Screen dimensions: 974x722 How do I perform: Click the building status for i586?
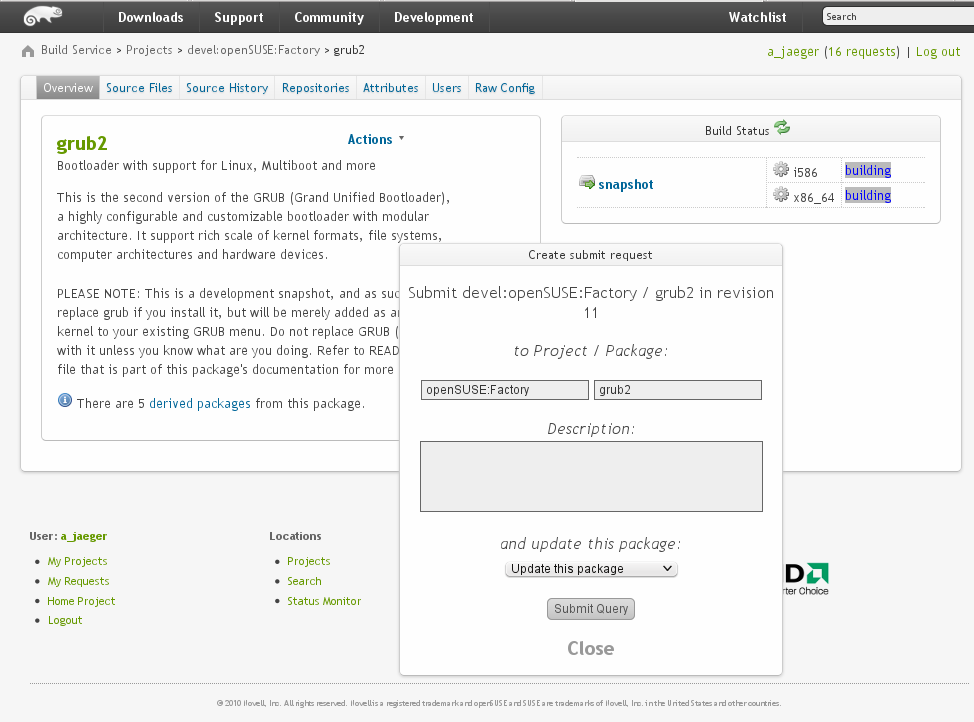[x=868, y=170]
